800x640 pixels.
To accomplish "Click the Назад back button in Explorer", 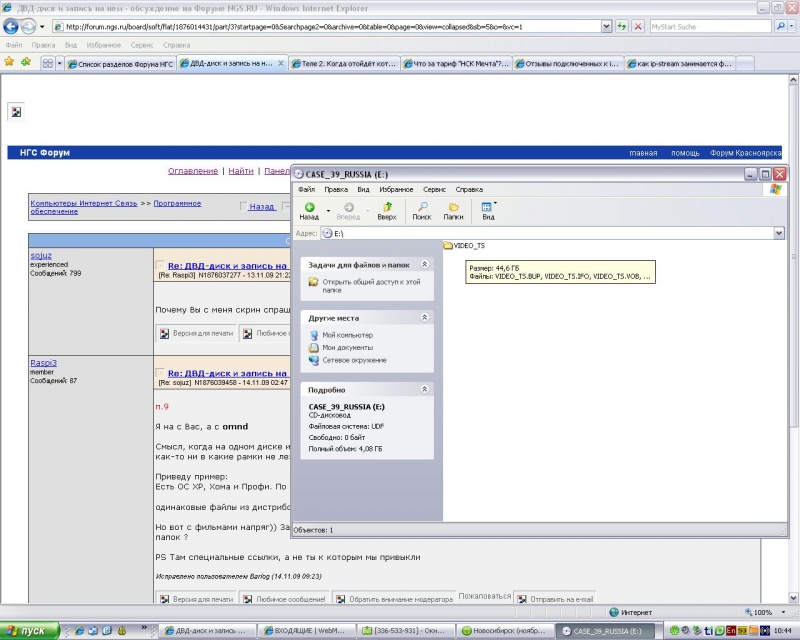I will tap(309, 210).
